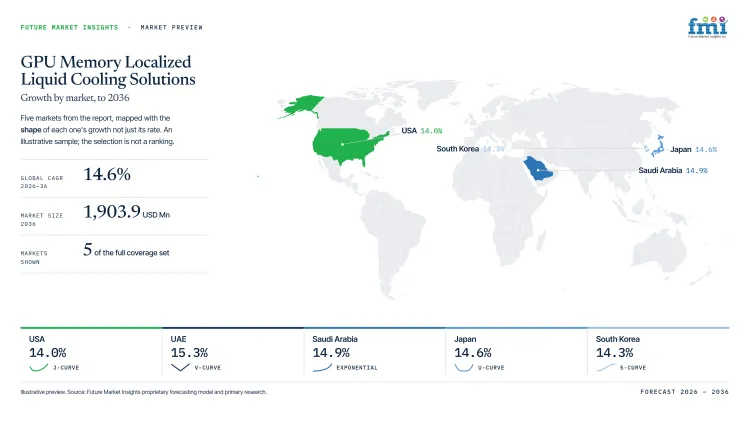Viewport: 750px width, 421px height.
Task: Click the Saudi Arabia exponential curve icon
Action: click(x=322, y=367)
